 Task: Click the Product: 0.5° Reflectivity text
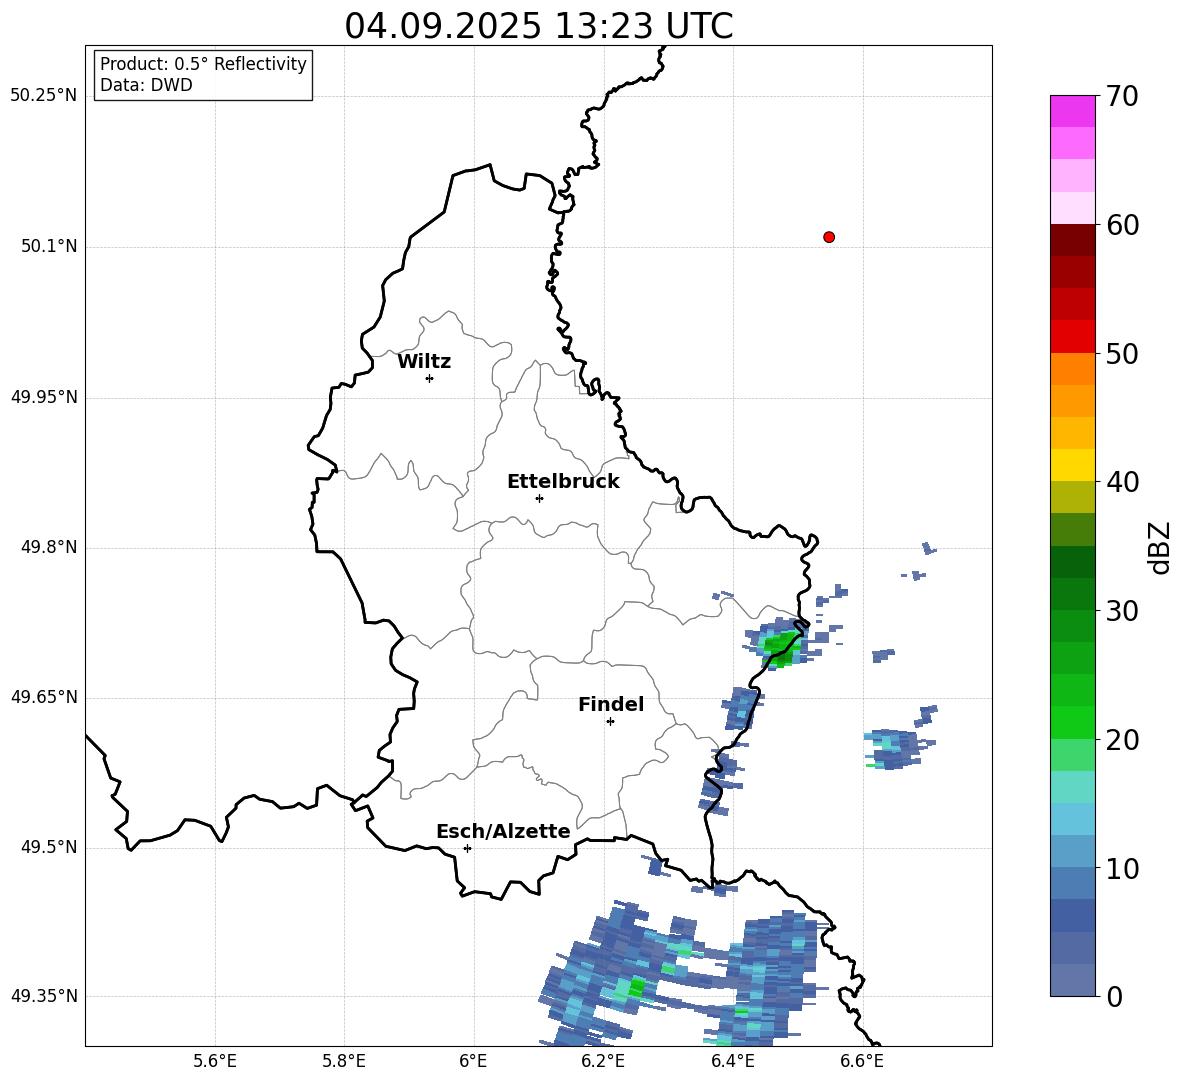(203, 64)
